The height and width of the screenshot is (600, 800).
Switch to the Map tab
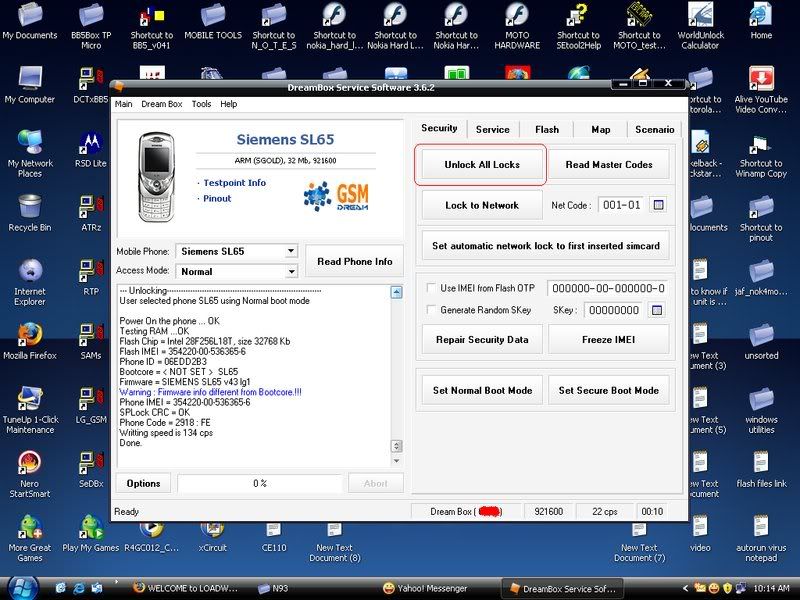[601, 130]
